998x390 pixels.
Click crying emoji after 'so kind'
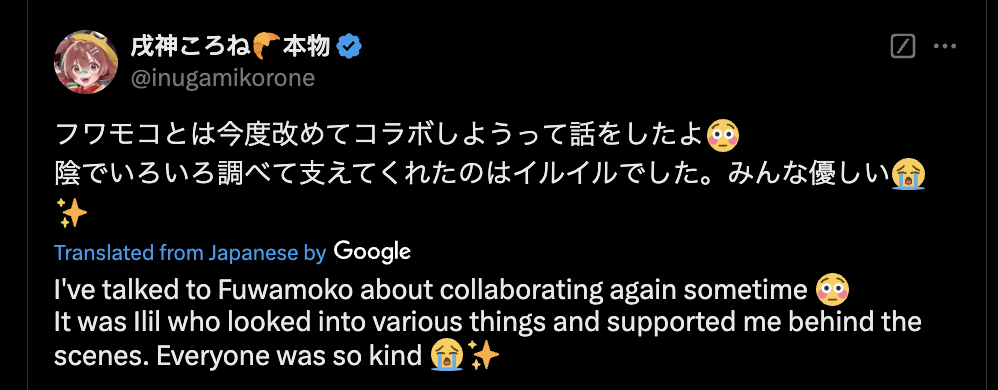pyautogui.click(x=446, y=356)
